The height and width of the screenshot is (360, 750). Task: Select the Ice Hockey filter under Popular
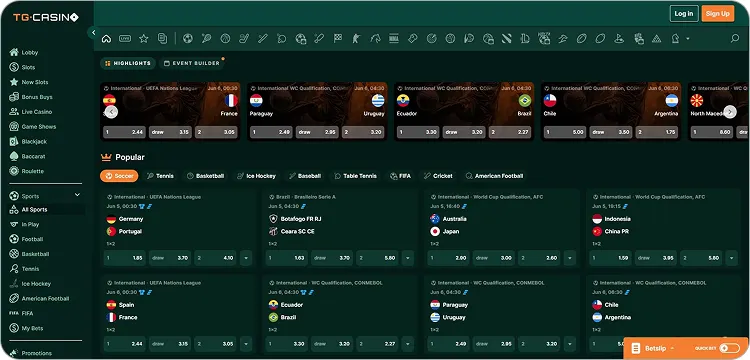[x=257, y=176]
